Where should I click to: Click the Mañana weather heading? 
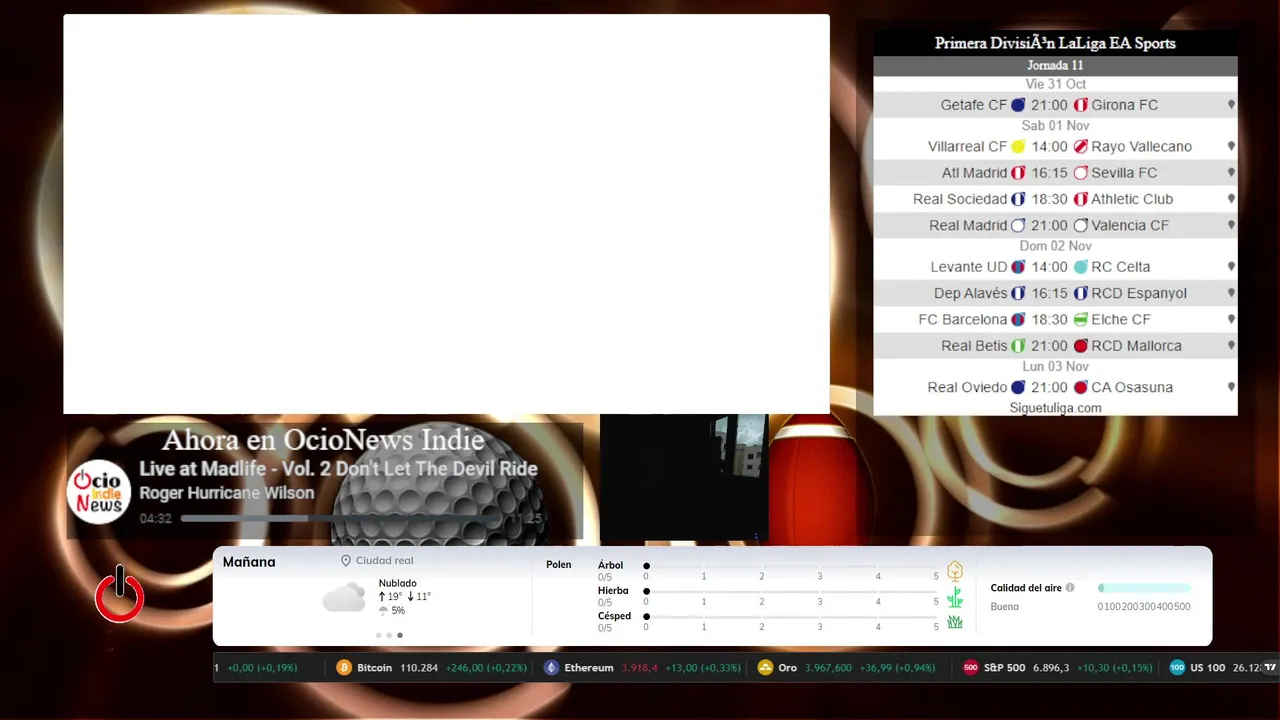[x=249, y=562]
